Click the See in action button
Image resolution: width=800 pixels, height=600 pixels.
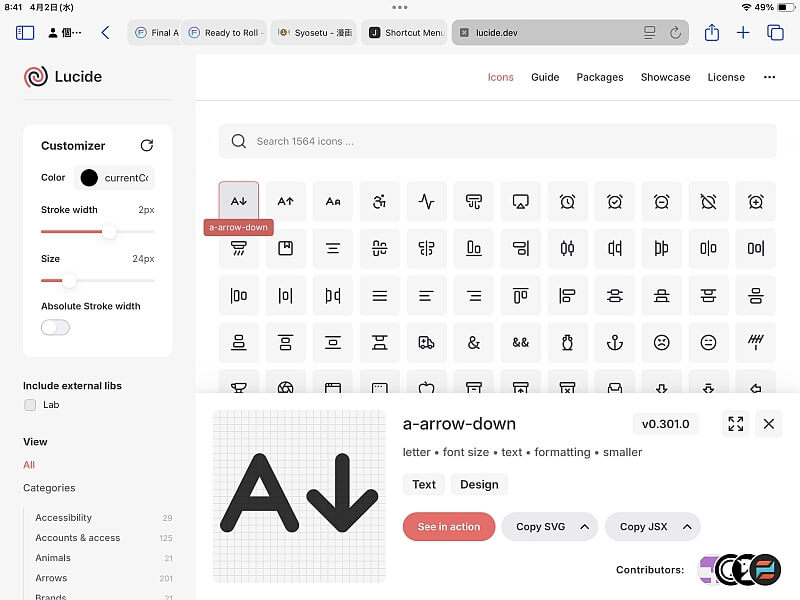pyautogui.click(x=449, y=527)
